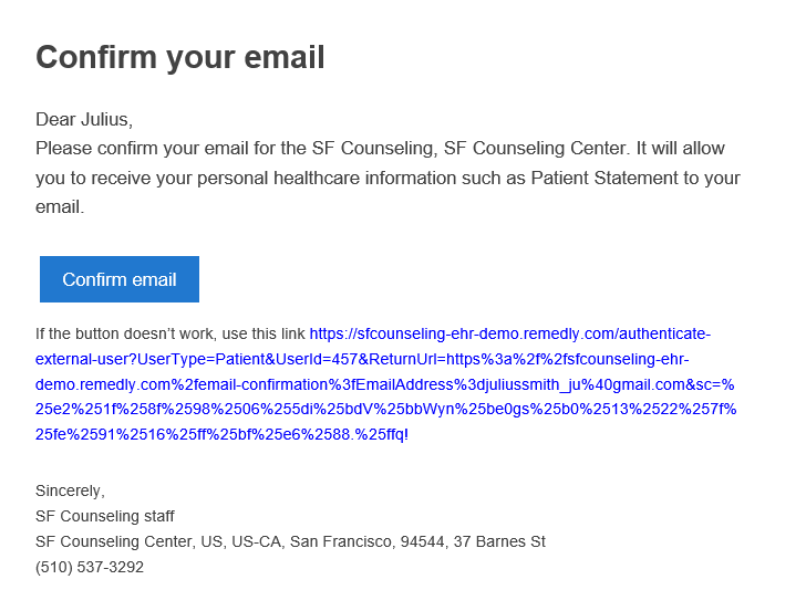Screen dimensions: 794x613
Task: Click the paragraph's final word 'email.'
Action: point(60,207)
